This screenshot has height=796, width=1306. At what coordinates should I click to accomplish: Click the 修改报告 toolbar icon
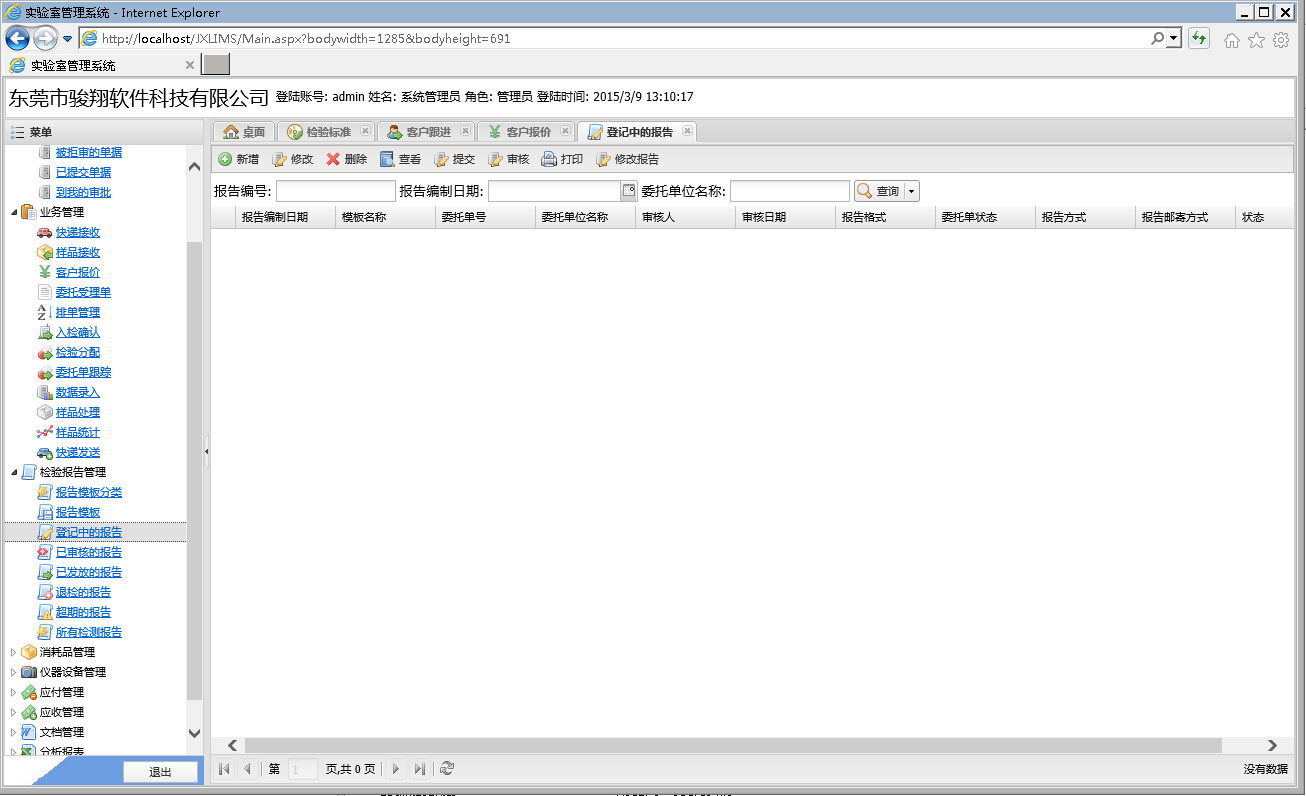tap(604, 159)
